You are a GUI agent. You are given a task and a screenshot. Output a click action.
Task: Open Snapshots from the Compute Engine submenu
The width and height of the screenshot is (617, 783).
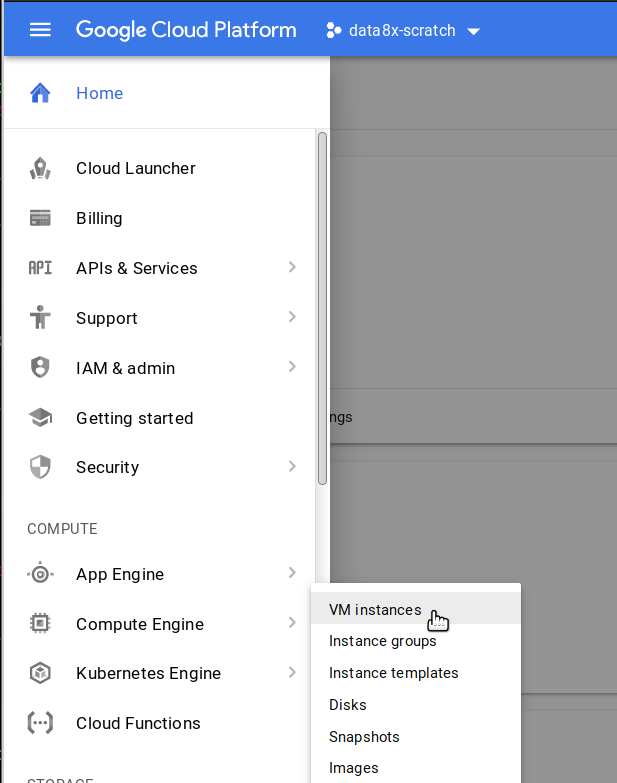tap(364, 737)
